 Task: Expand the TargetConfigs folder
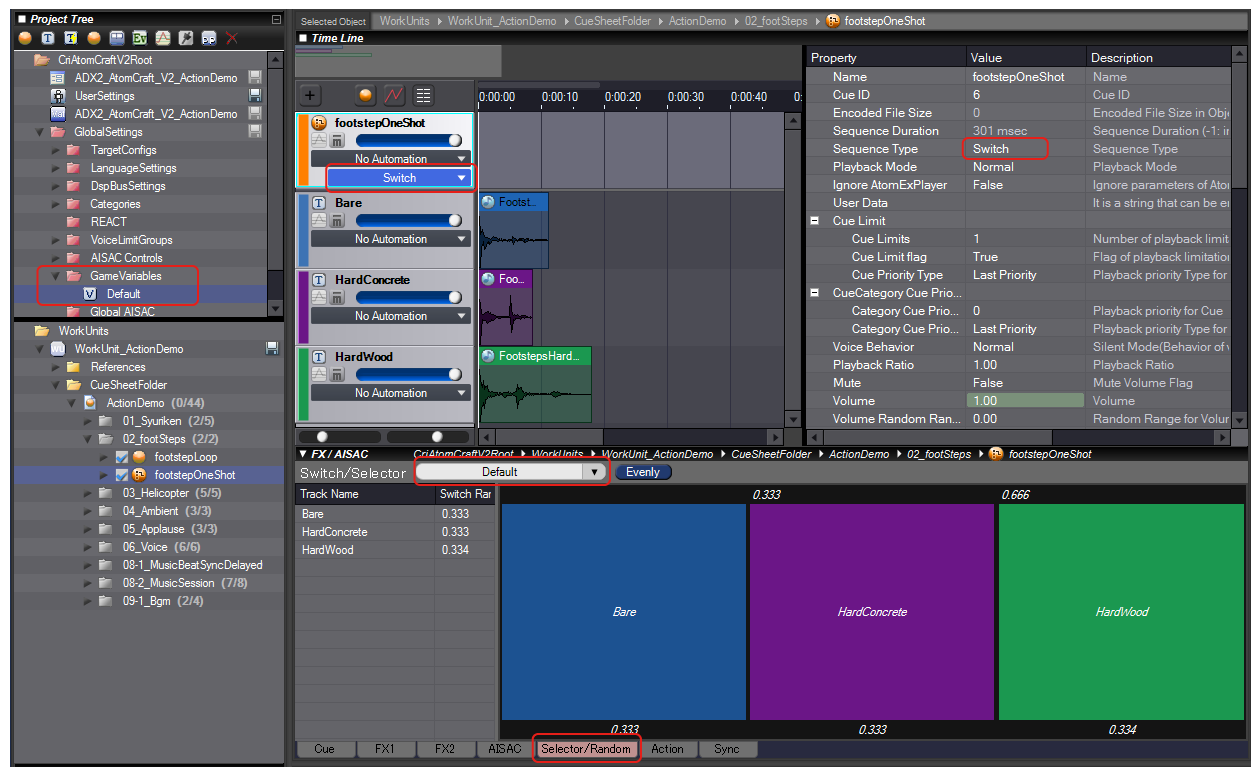point(56,150)
